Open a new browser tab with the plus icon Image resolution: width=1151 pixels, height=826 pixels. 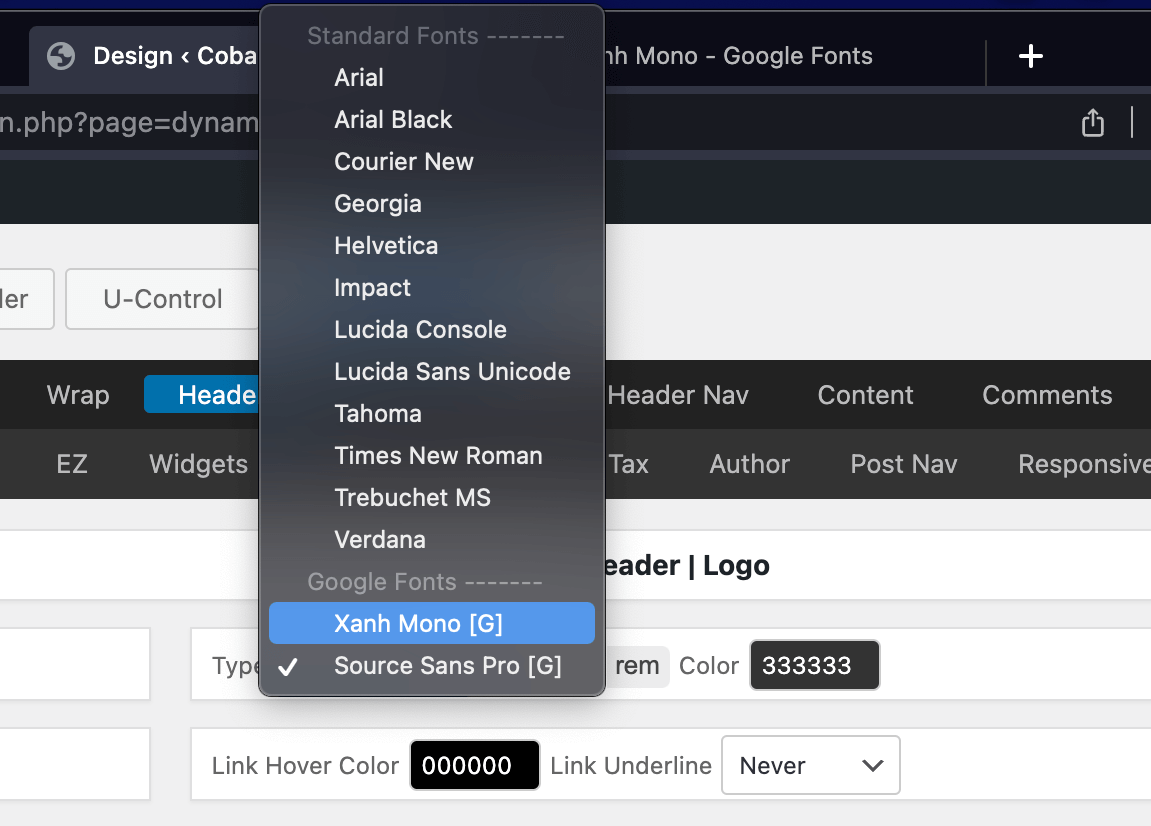[x=1030, y=56]
